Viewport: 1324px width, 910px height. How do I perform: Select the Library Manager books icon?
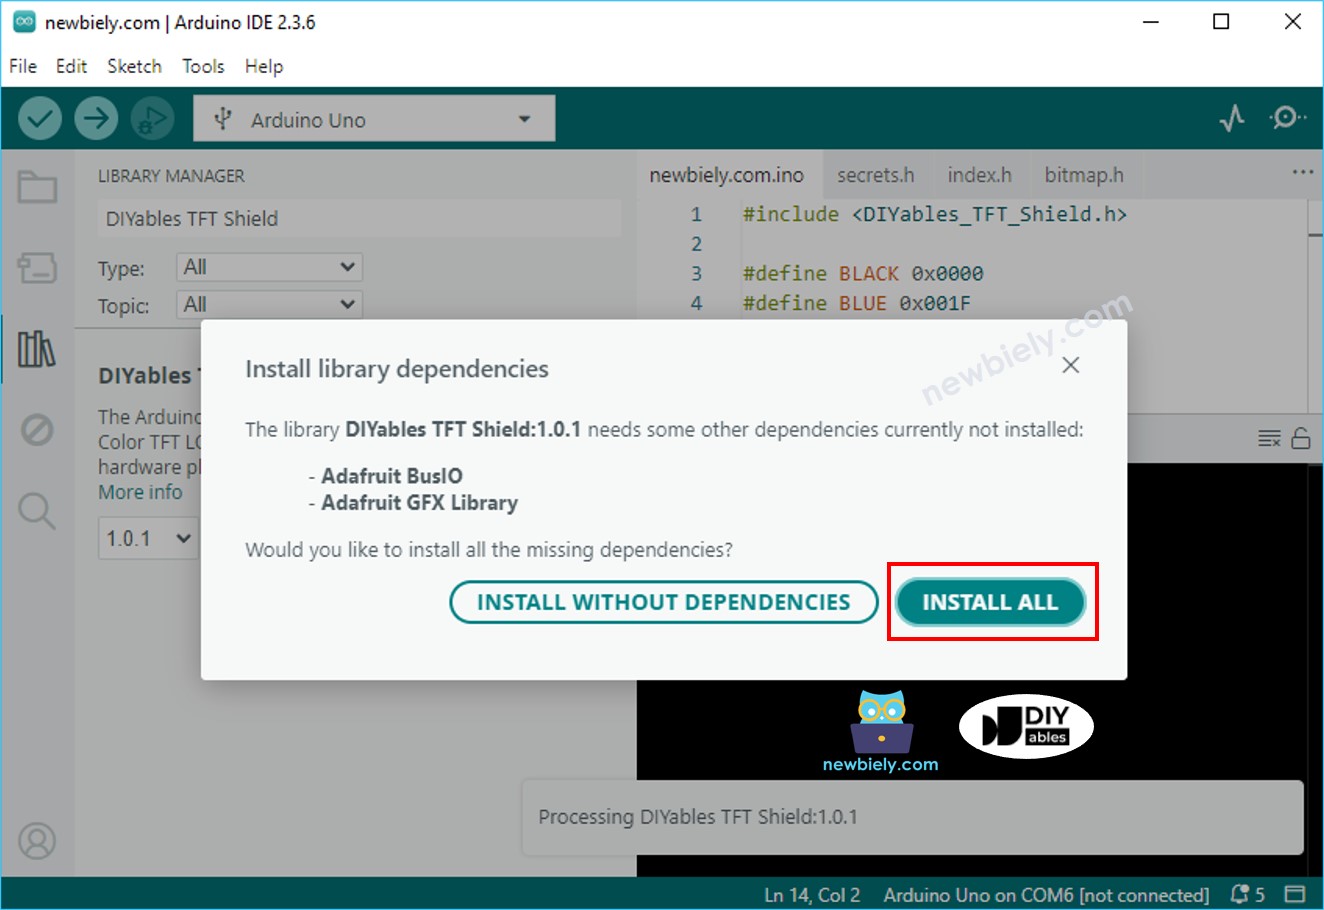pyautogui.click(x=37, y=350)
